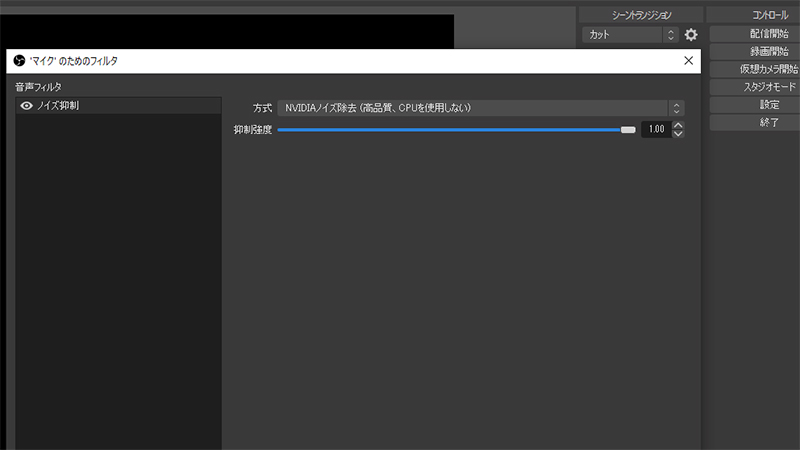Viewport: 800px width, 450px height.
Task: Click the OBS logo in dialog title
Action: tap(19, 61)
